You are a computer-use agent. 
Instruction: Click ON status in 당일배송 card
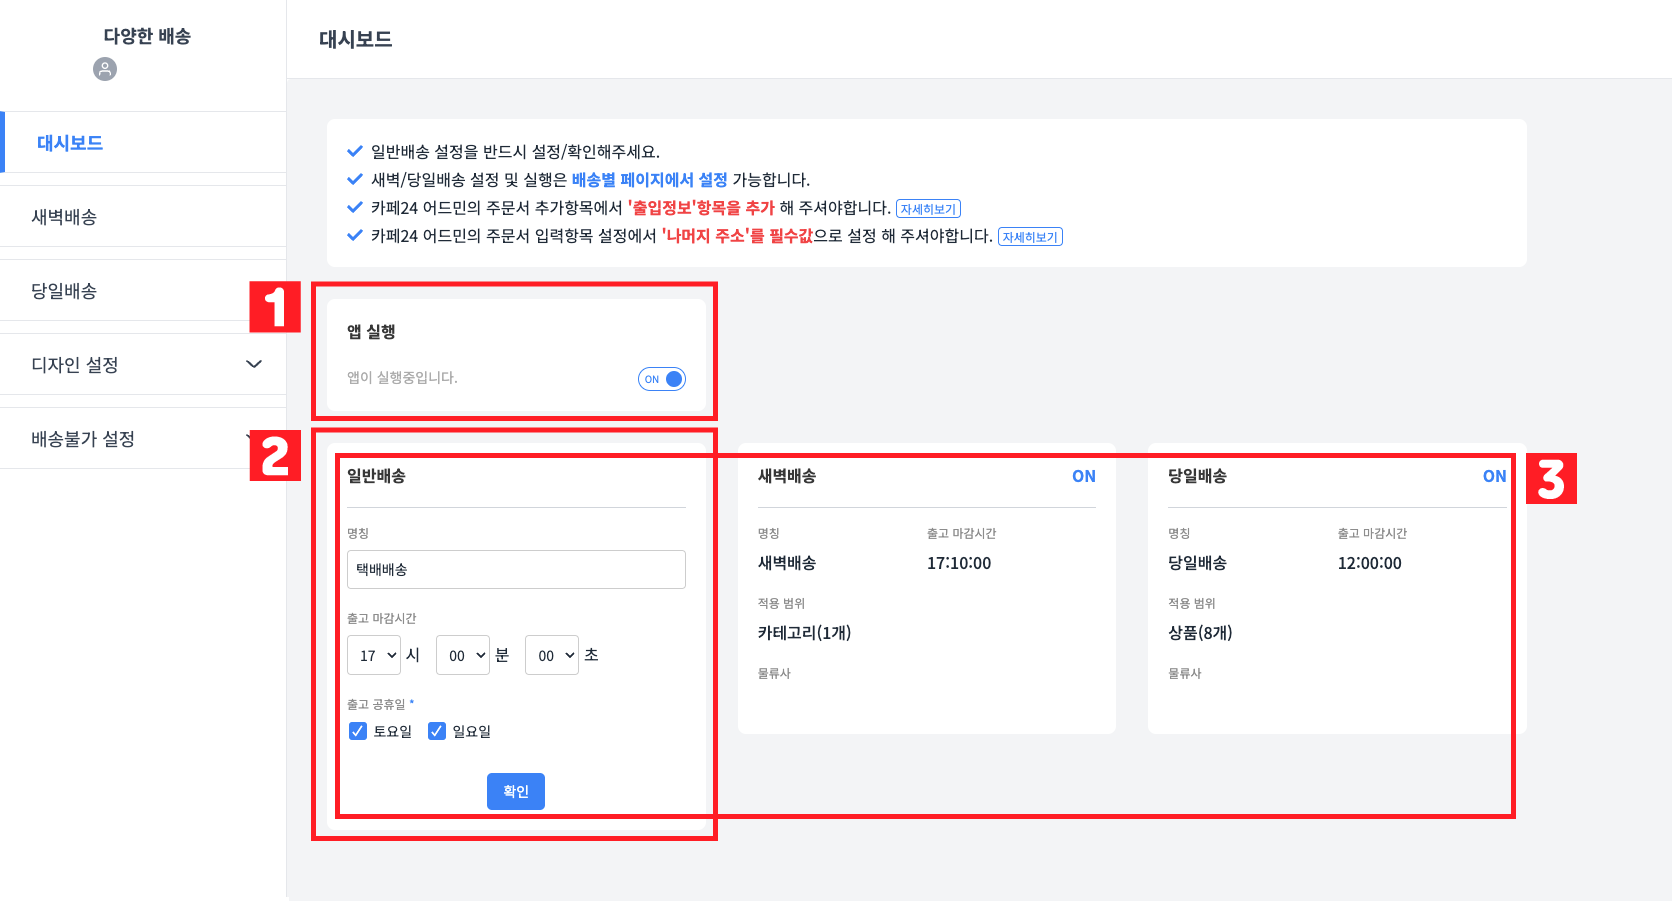(1494, 476)
